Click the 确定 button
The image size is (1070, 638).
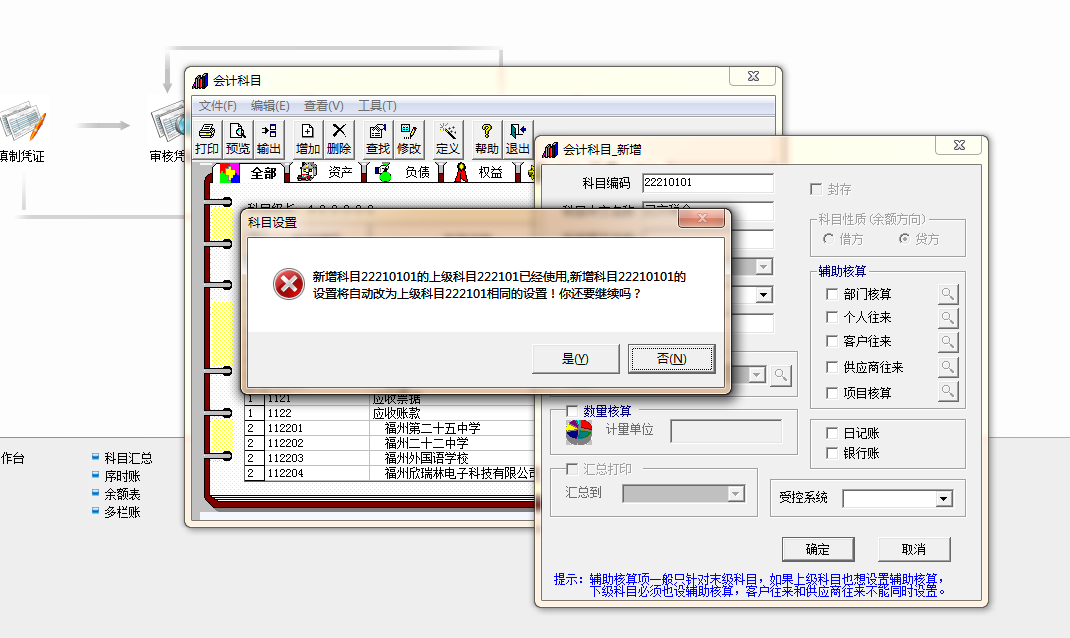tap(818, 549)
